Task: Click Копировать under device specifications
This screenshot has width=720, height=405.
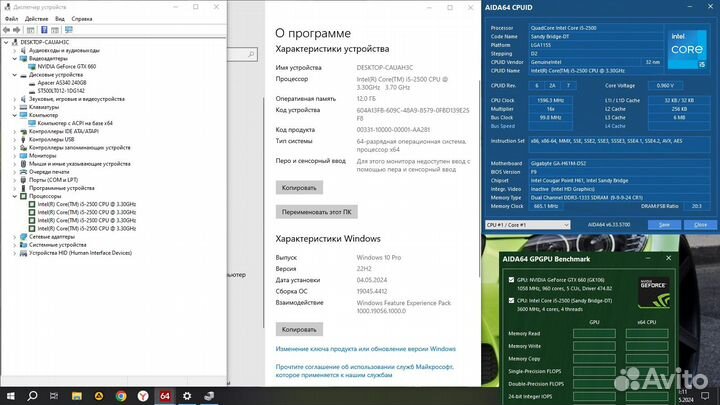Action: pyautogui.click(x=299, y=188)
